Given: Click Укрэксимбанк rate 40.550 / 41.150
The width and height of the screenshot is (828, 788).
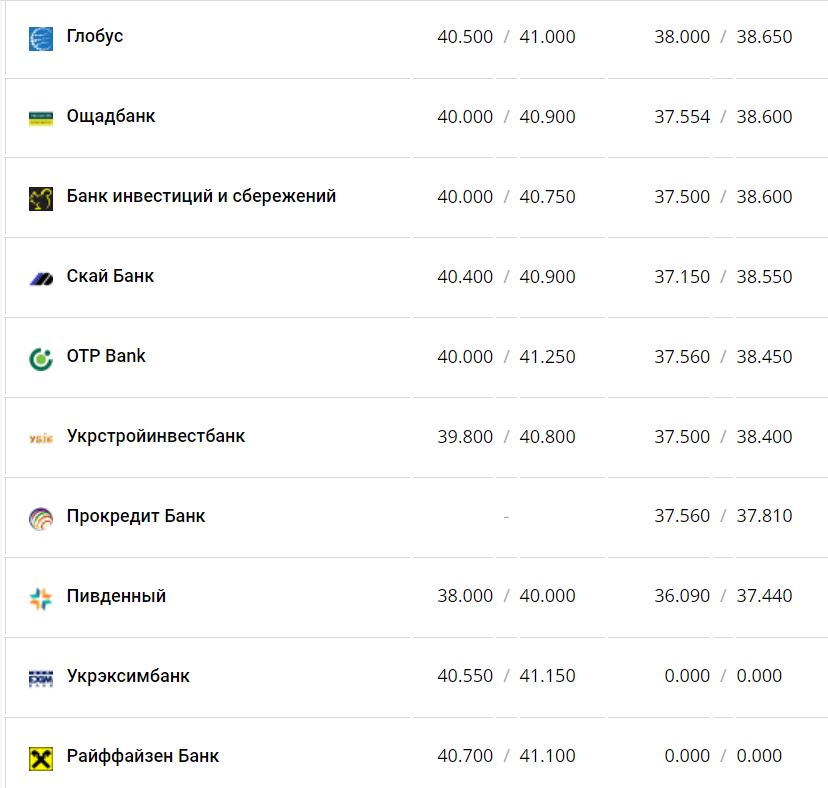Looking at the screenshot, I should pos(506,676).
